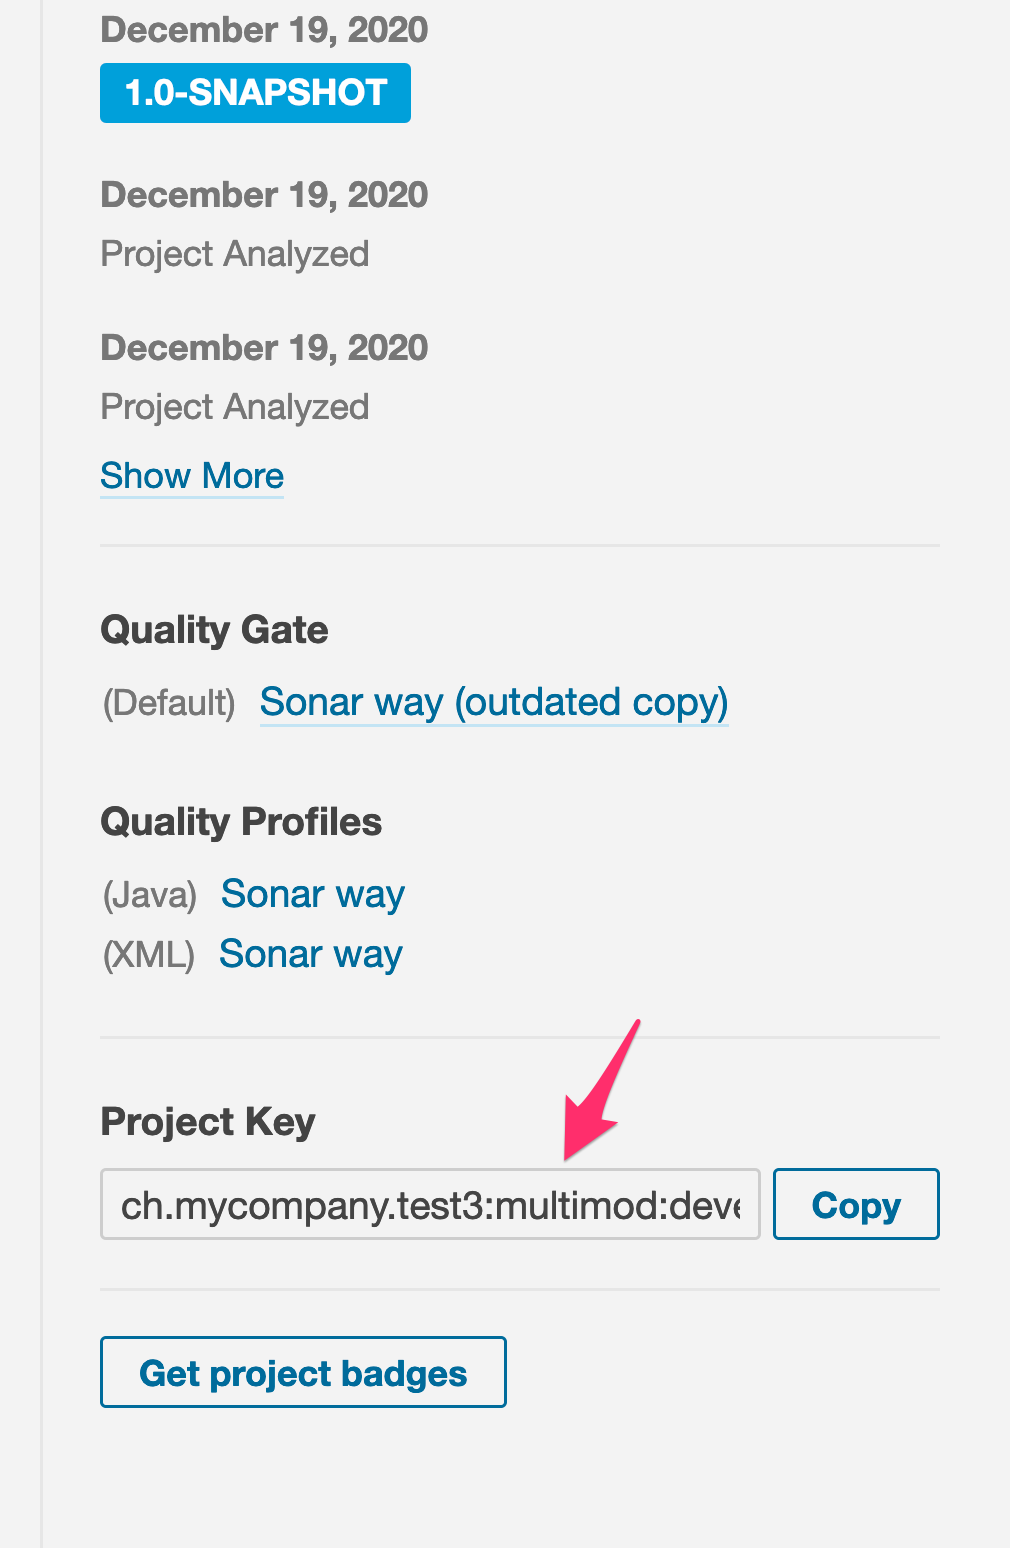Click inside the Project Key text field
The width and height of the screenshot is (1010, 1548).
430,1205
